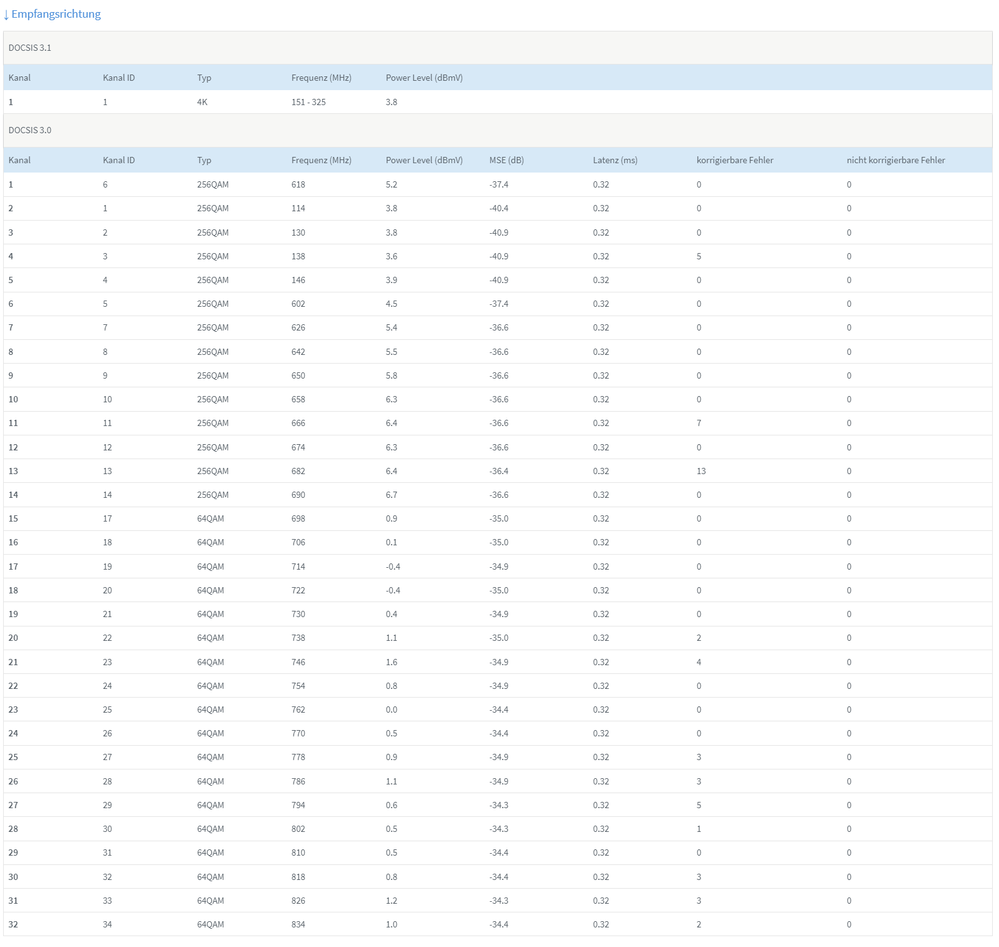Select frequency 738 cell
This screenshot has height=947, width=999.
pyautogui.click(x=298, y=638)
